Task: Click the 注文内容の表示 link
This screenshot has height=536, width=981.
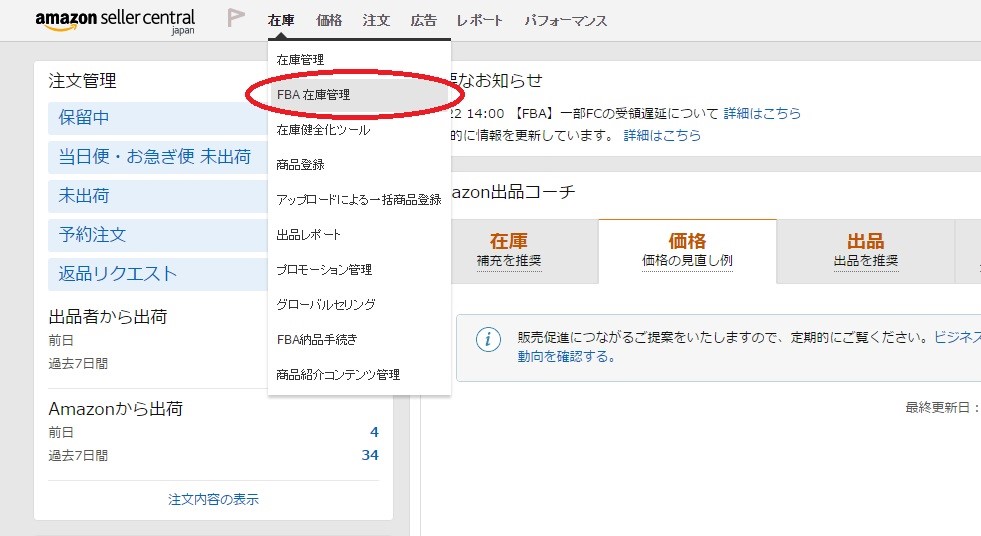Action: 213,499
